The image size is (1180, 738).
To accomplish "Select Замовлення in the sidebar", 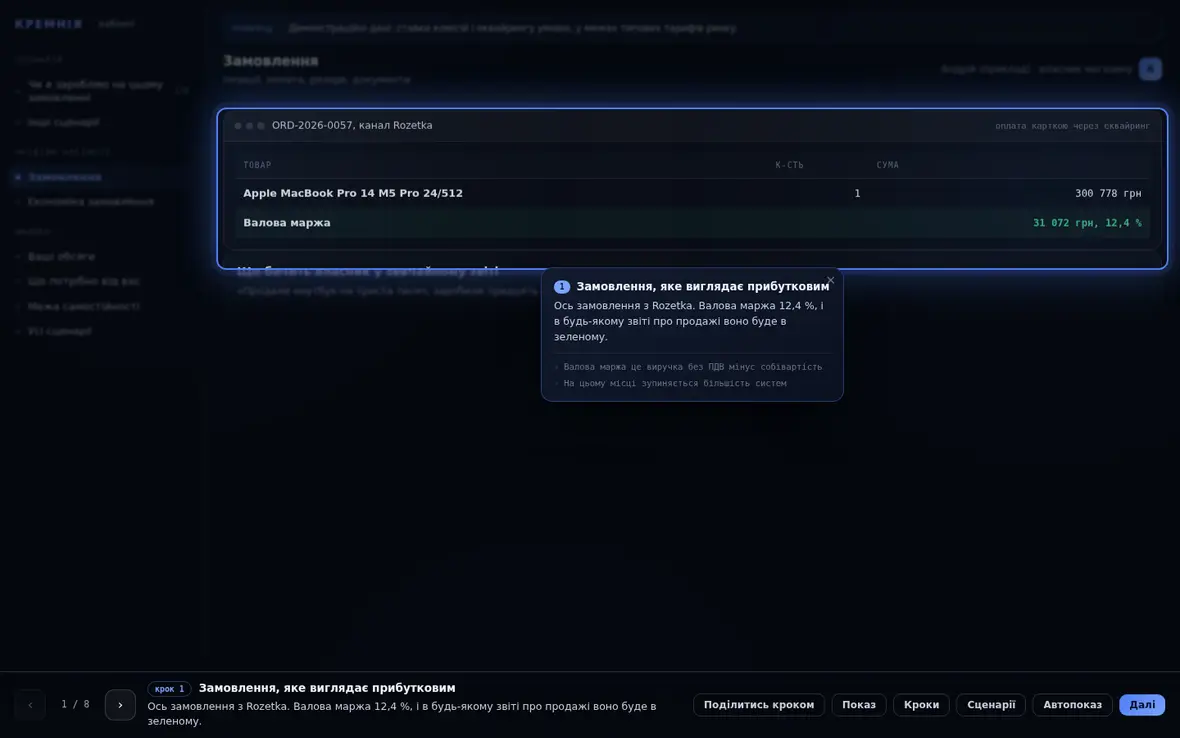I will click(65, 178).
